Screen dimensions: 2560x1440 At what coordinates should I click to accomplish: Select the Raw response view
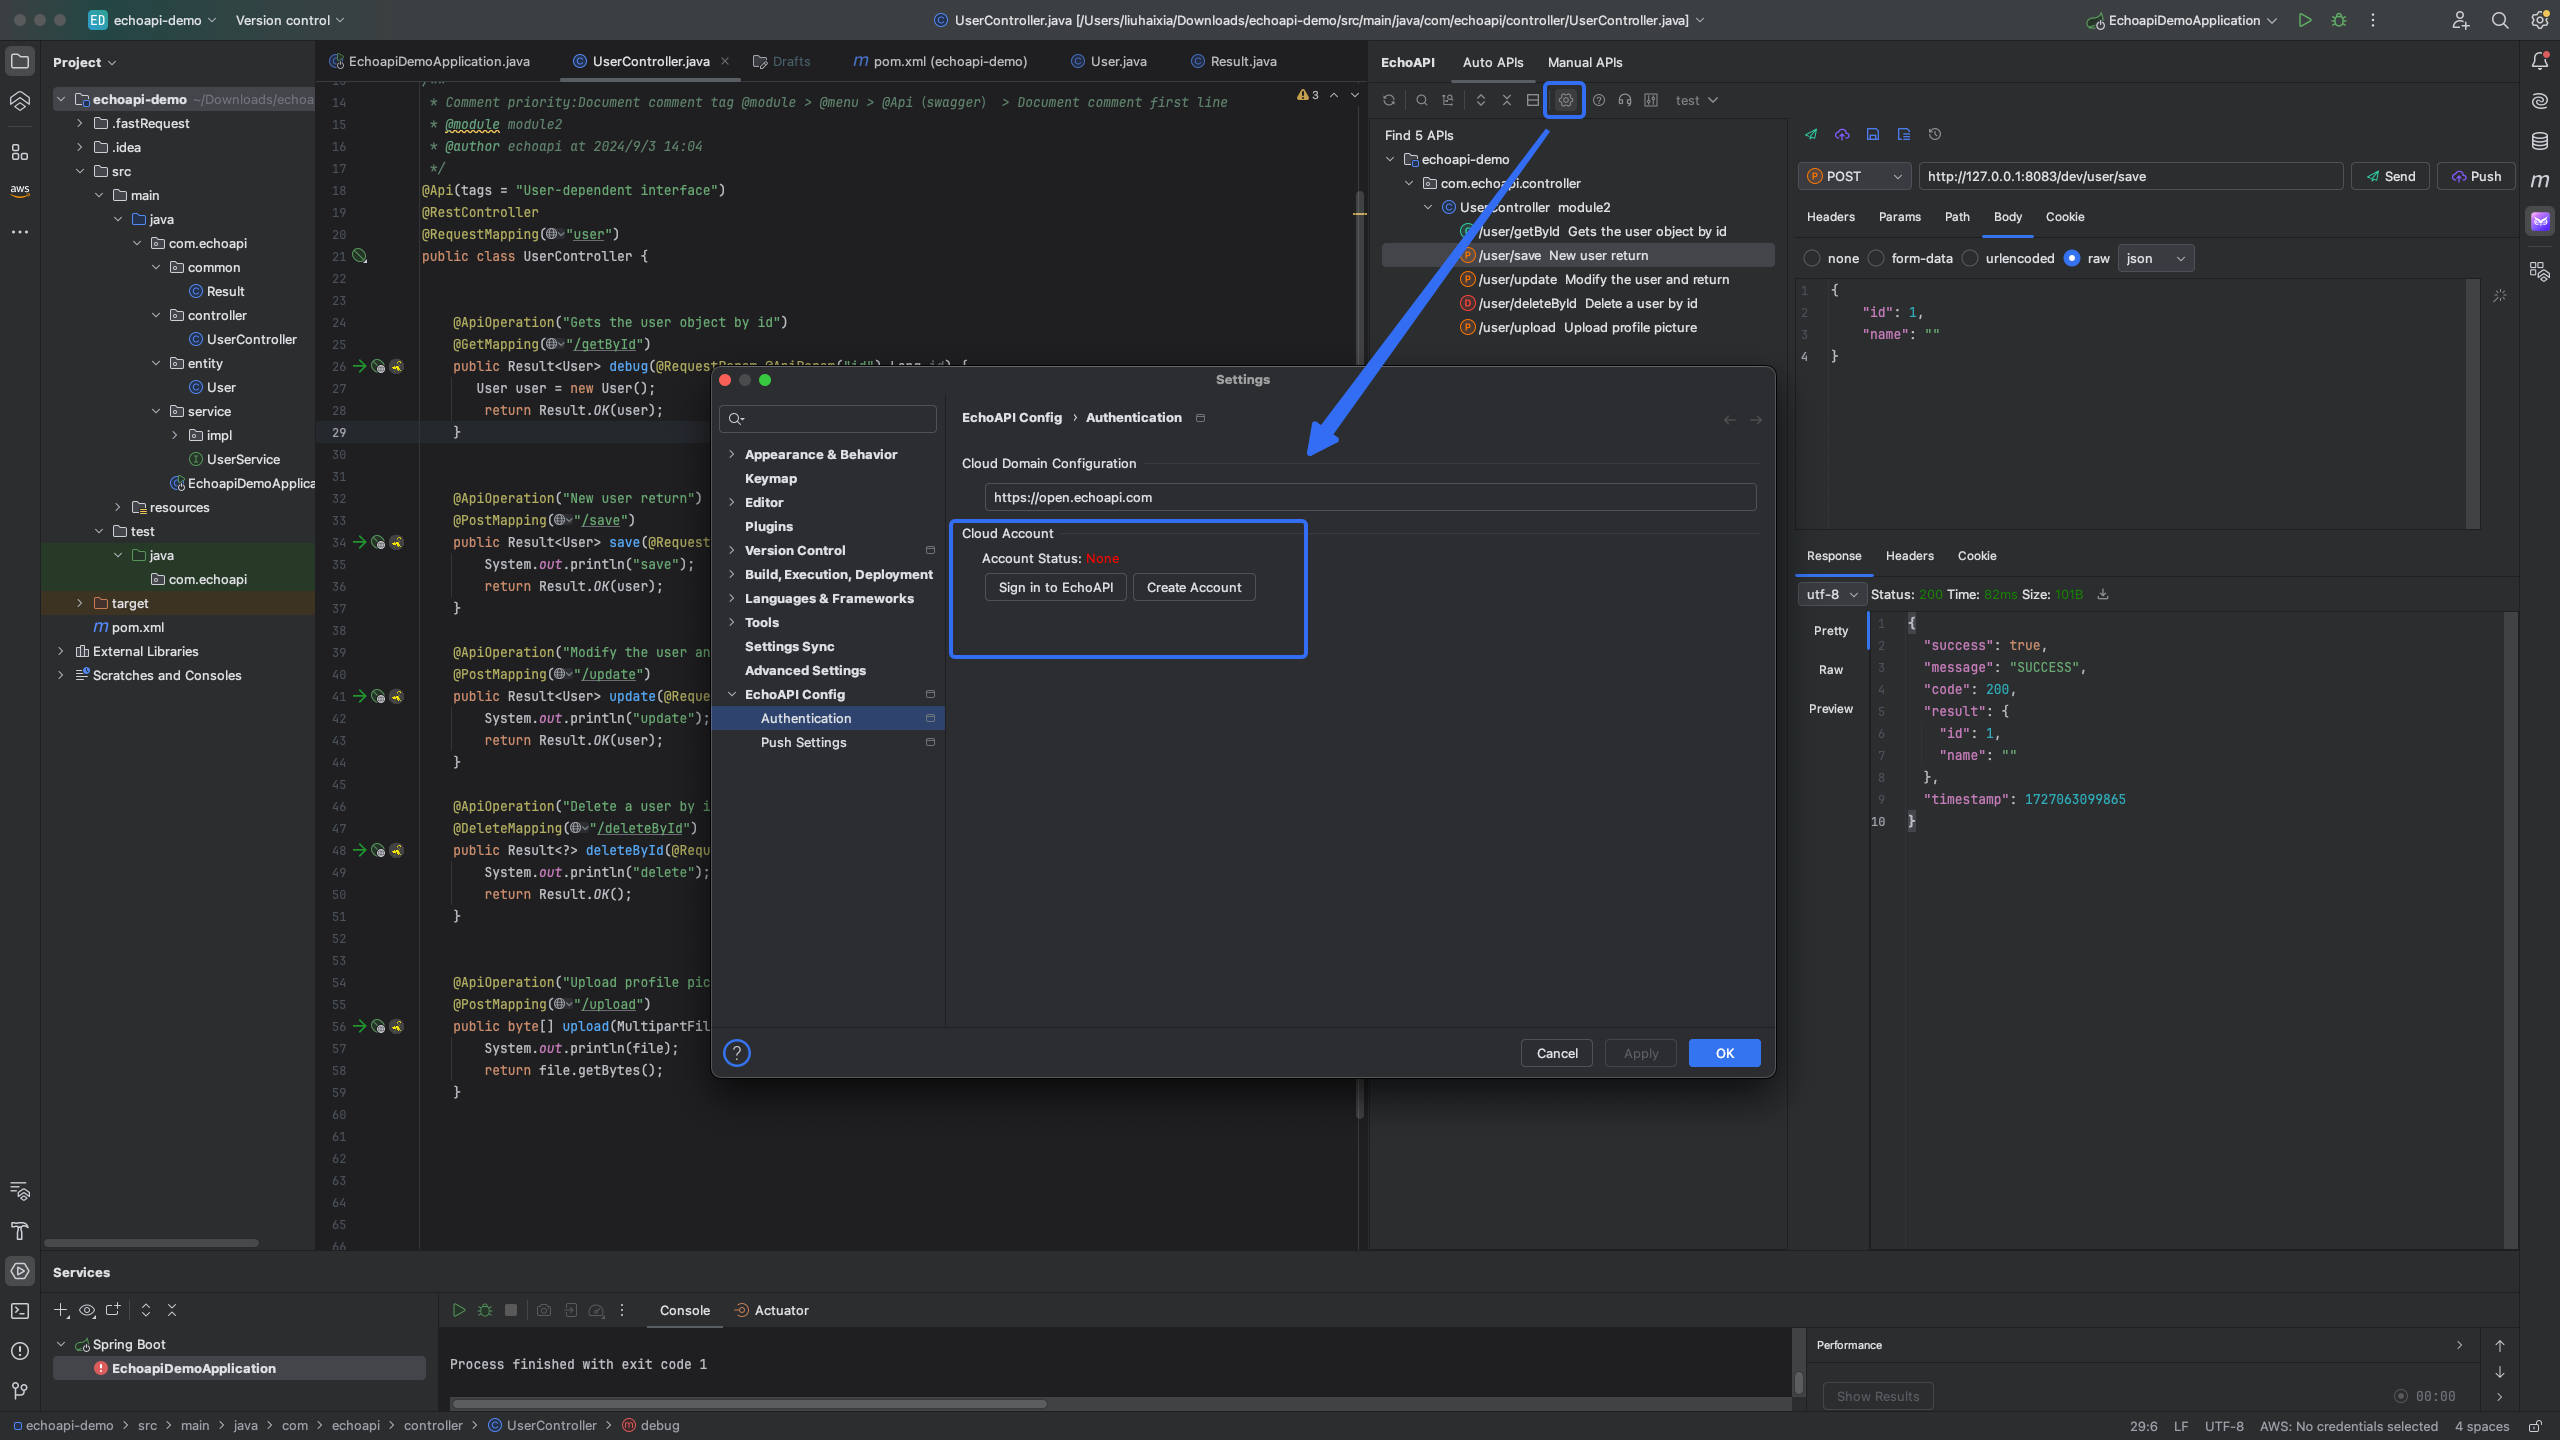1830,670
